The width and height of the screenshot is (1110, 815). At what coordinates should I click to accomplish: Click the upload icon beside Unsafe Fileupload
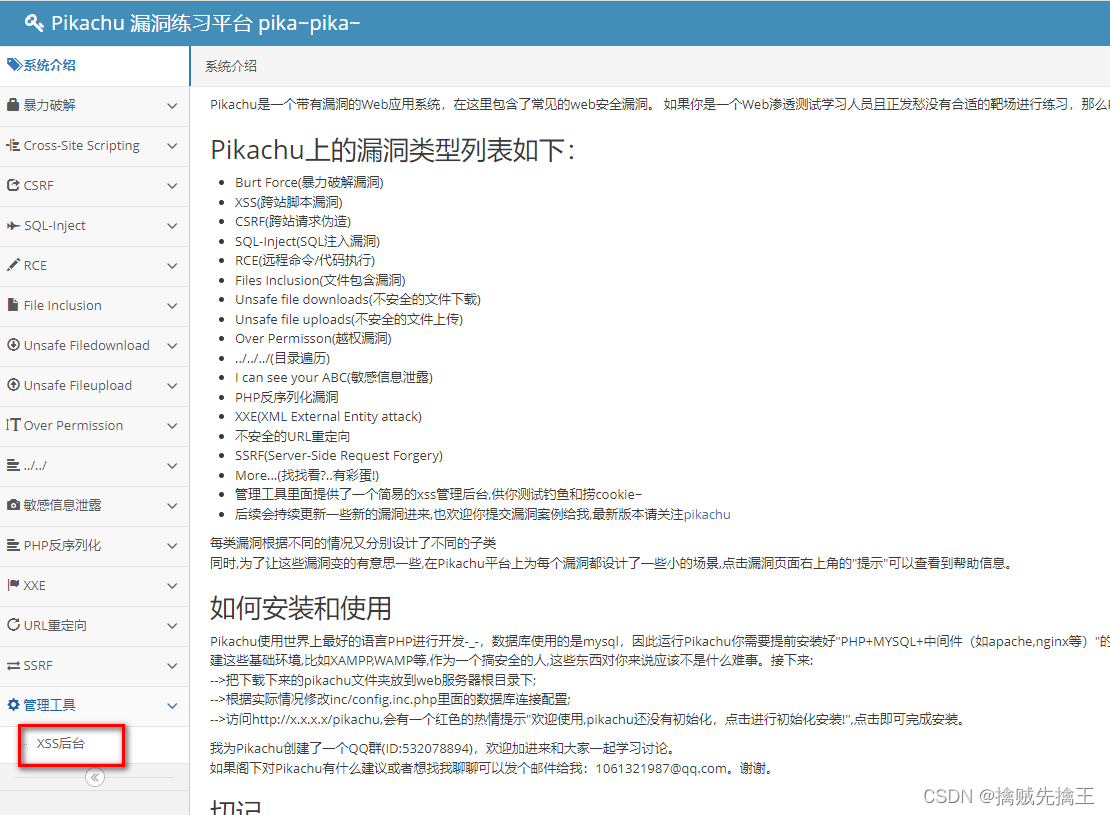[13, 385]
